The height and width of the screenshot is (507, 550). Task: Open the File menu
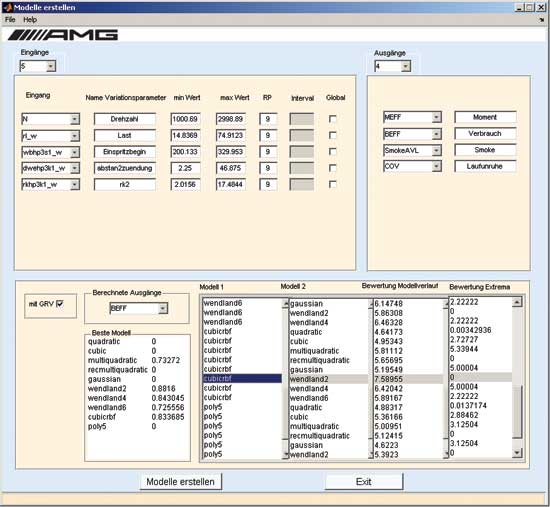(x=10, y=20)
